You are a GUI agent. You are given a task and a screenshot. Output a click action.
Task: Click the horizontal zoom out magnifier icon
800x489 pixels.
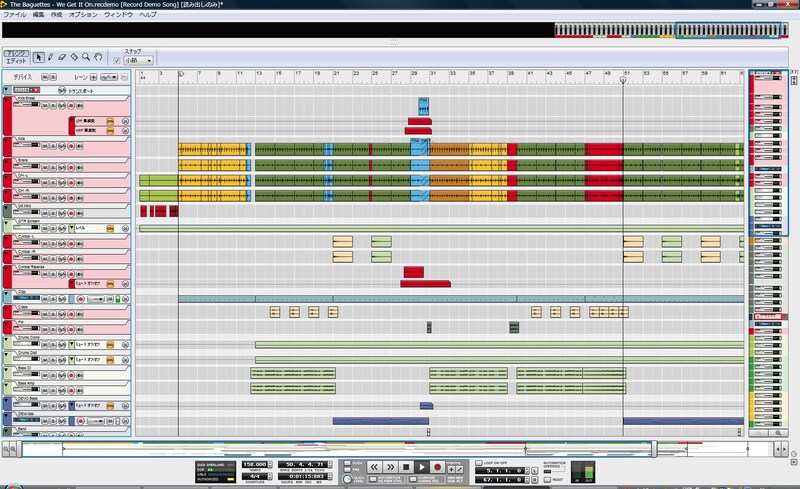pyautogui.click(x=6, y=449)
